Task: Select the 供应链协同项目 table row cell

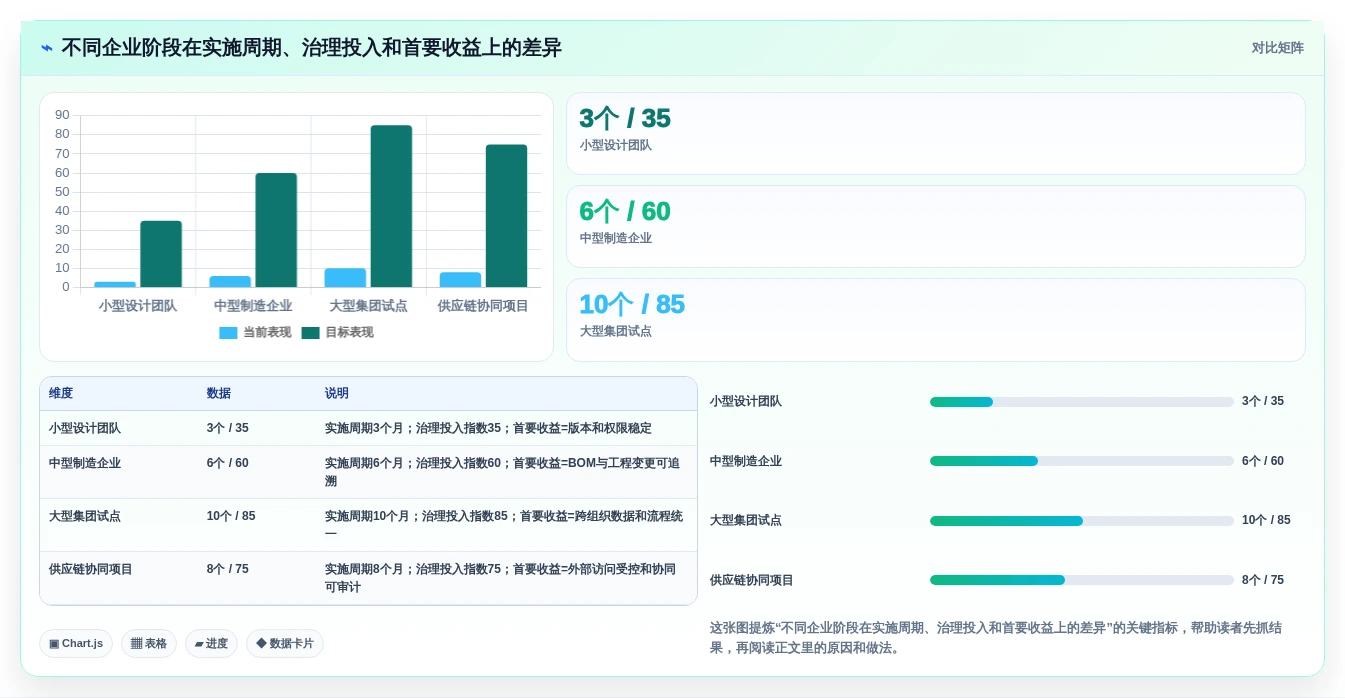Action: 91,569
